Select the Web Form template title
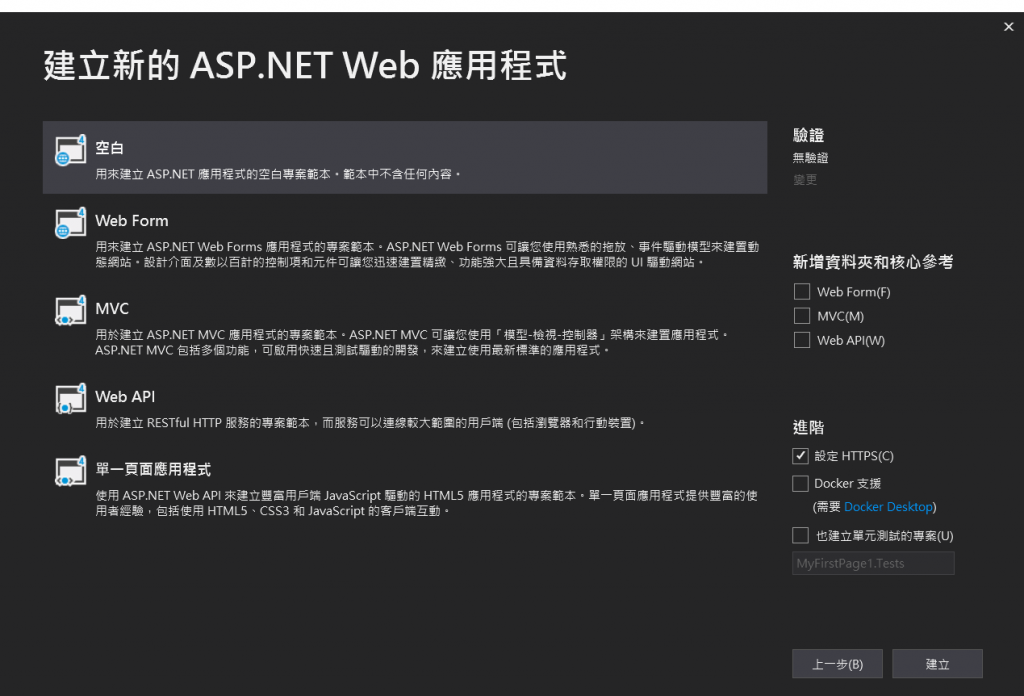Screen dimensions: 1024x696 coord(132,221)
